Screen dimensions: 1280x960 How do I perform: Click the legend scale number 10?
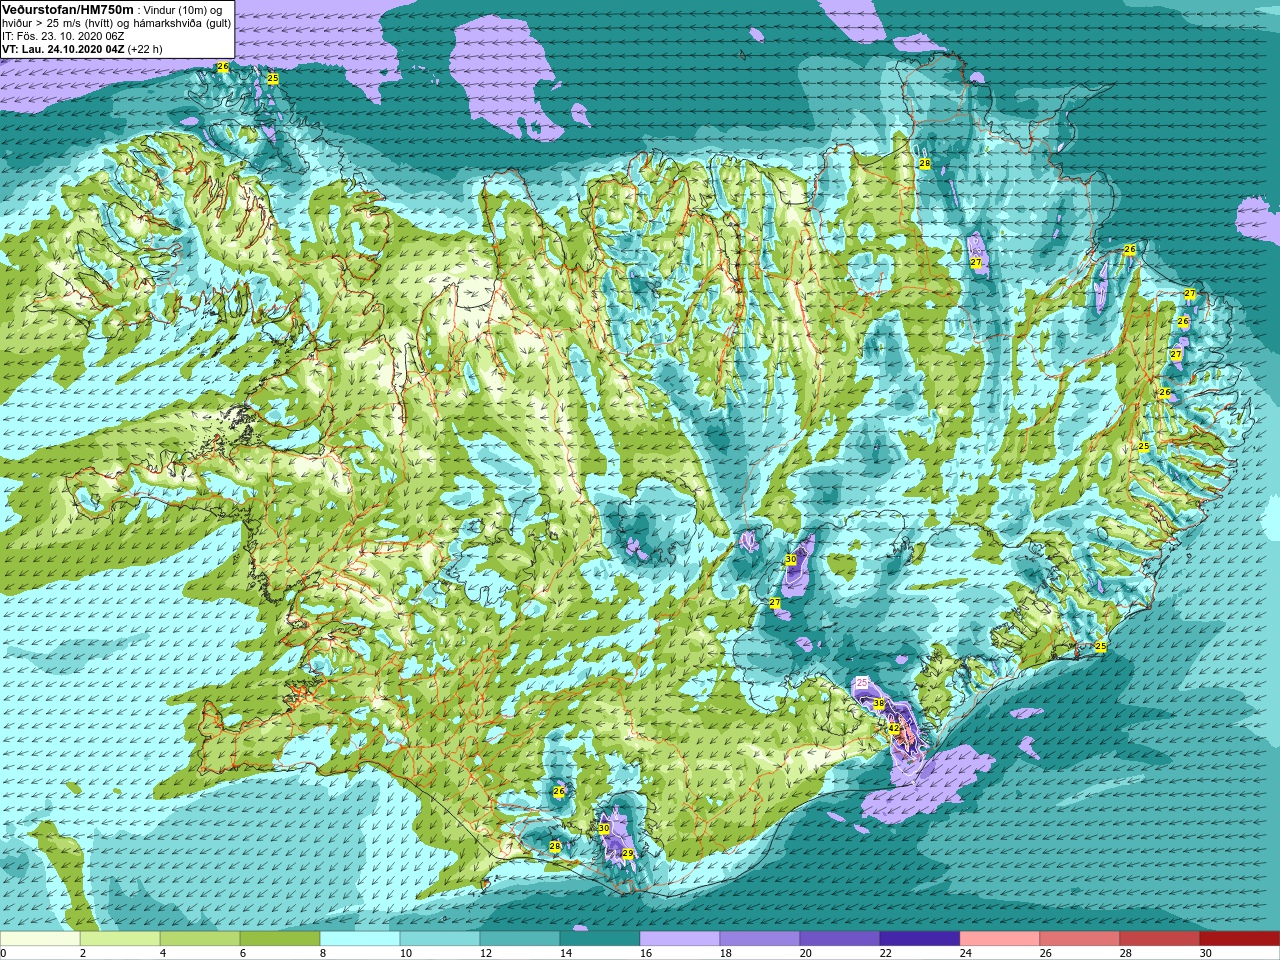(406, 953)
